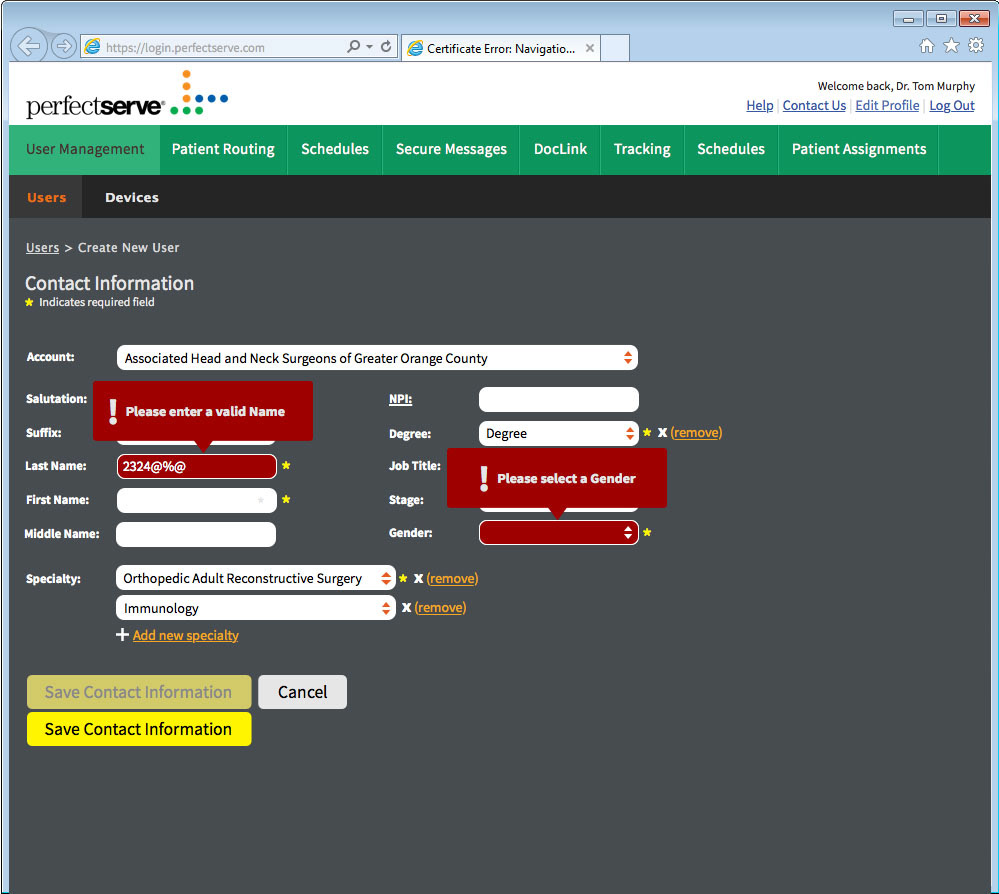Image resolution: width=999 pixels, height=894 pixels.
Task: Click the perfectserve logo
Action: pos(127,95)
